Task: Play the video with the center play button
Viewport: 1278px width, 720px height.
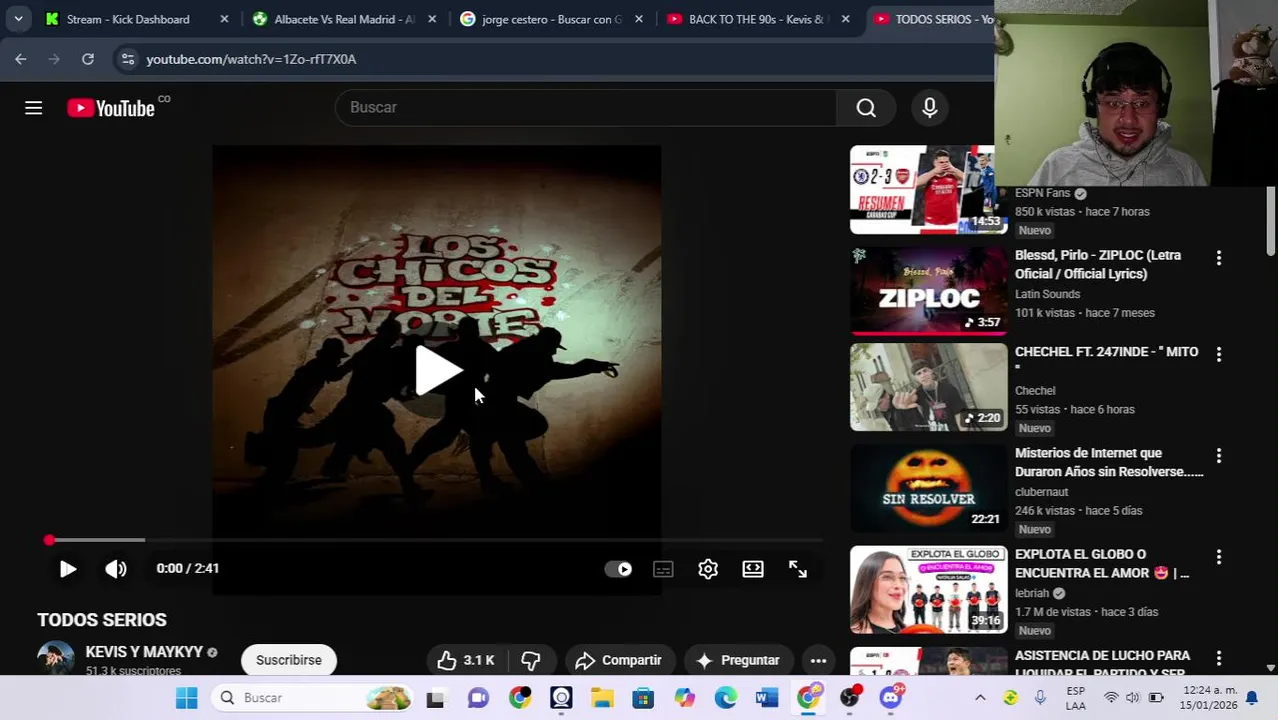Action: tap(437, 370)
